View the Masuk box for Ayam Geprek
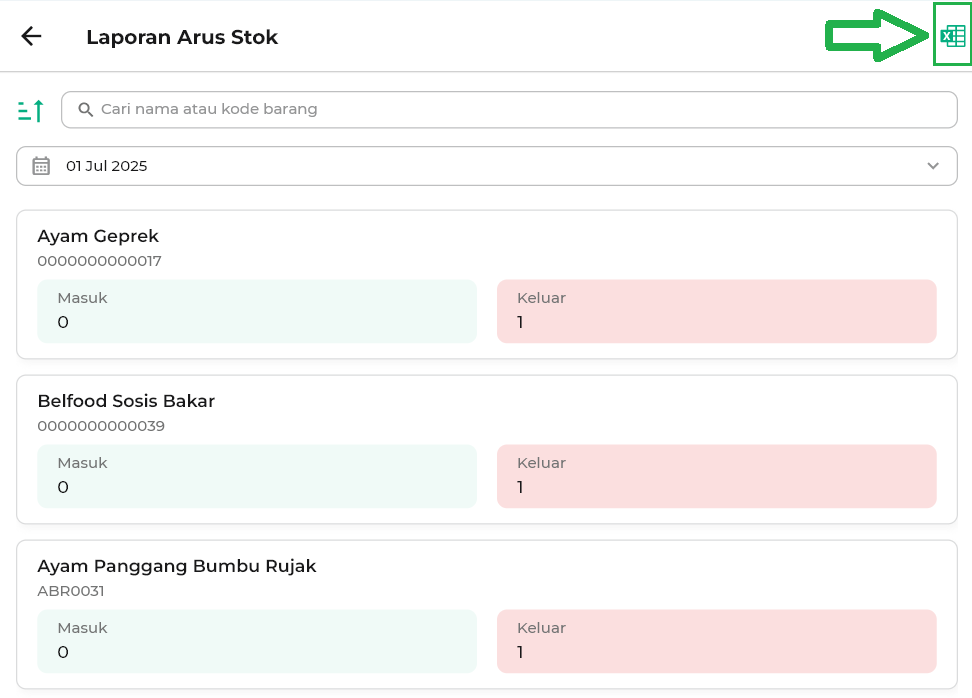 257,311
